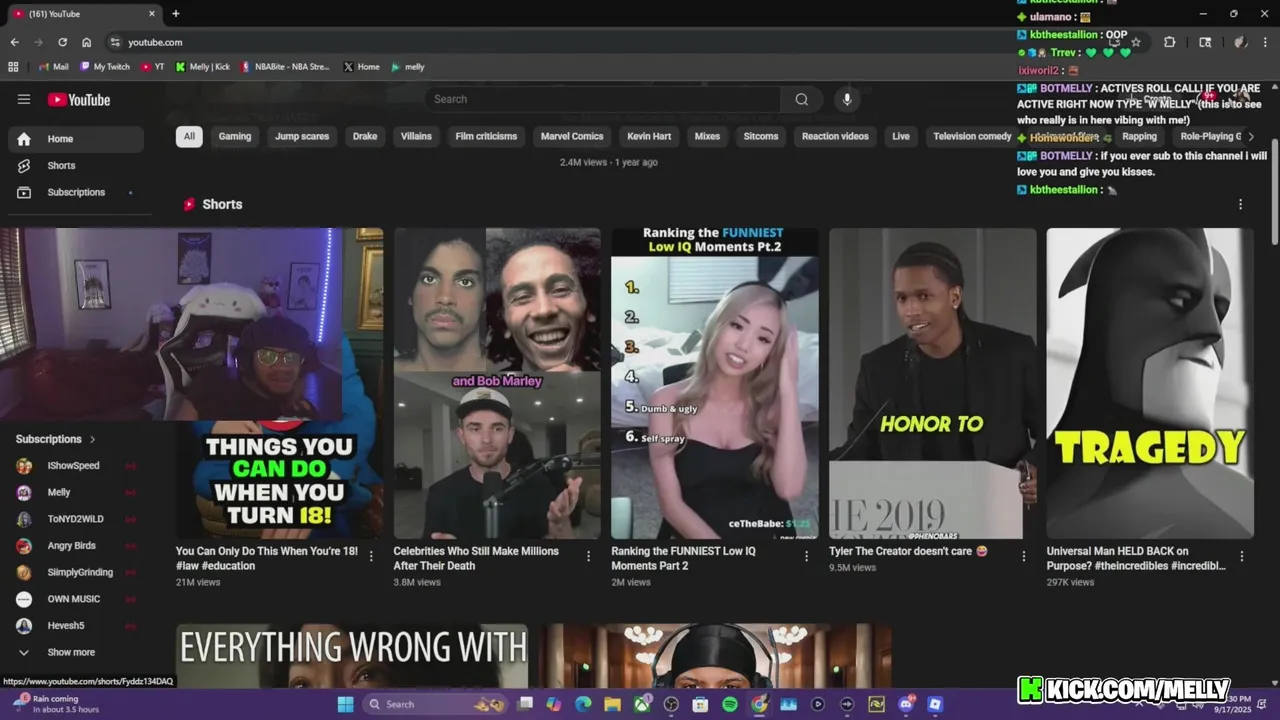Open the Mail bookmark
This screenshot has width=1280, height=720.
(53, 67)
